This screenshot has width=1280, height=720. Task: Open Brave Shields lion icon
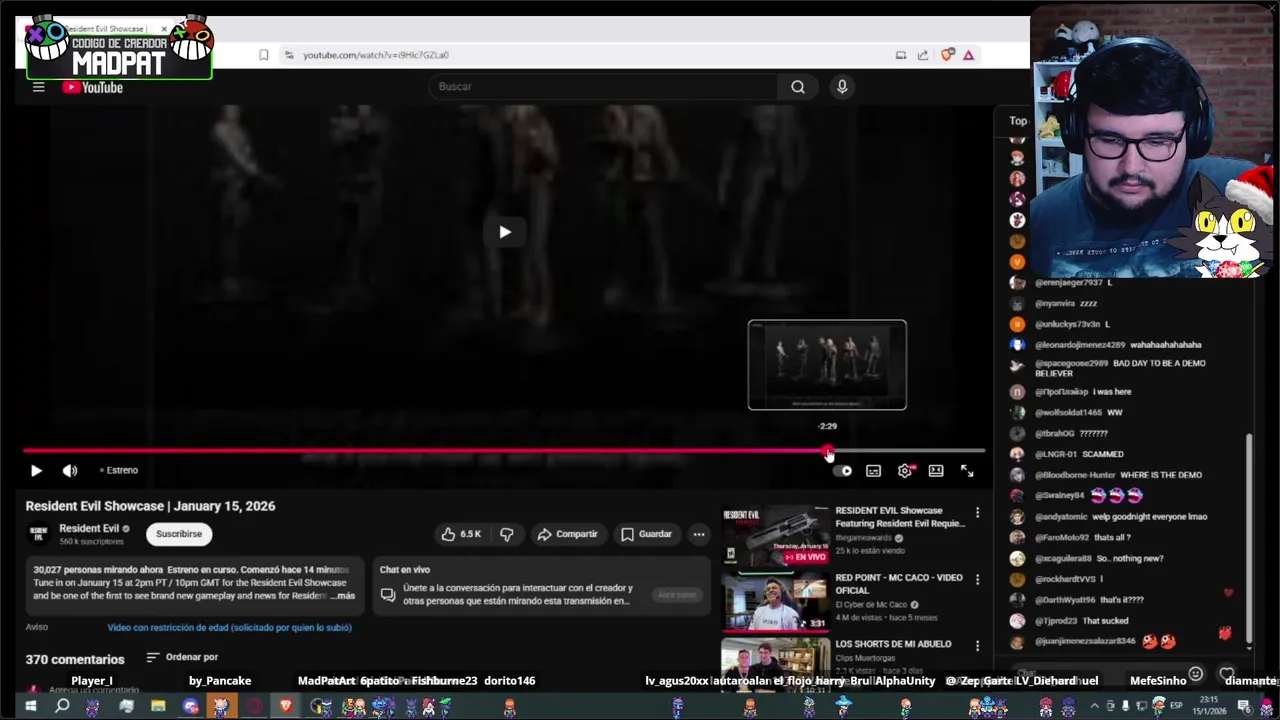pyautogui.click(x=947, y=55)
